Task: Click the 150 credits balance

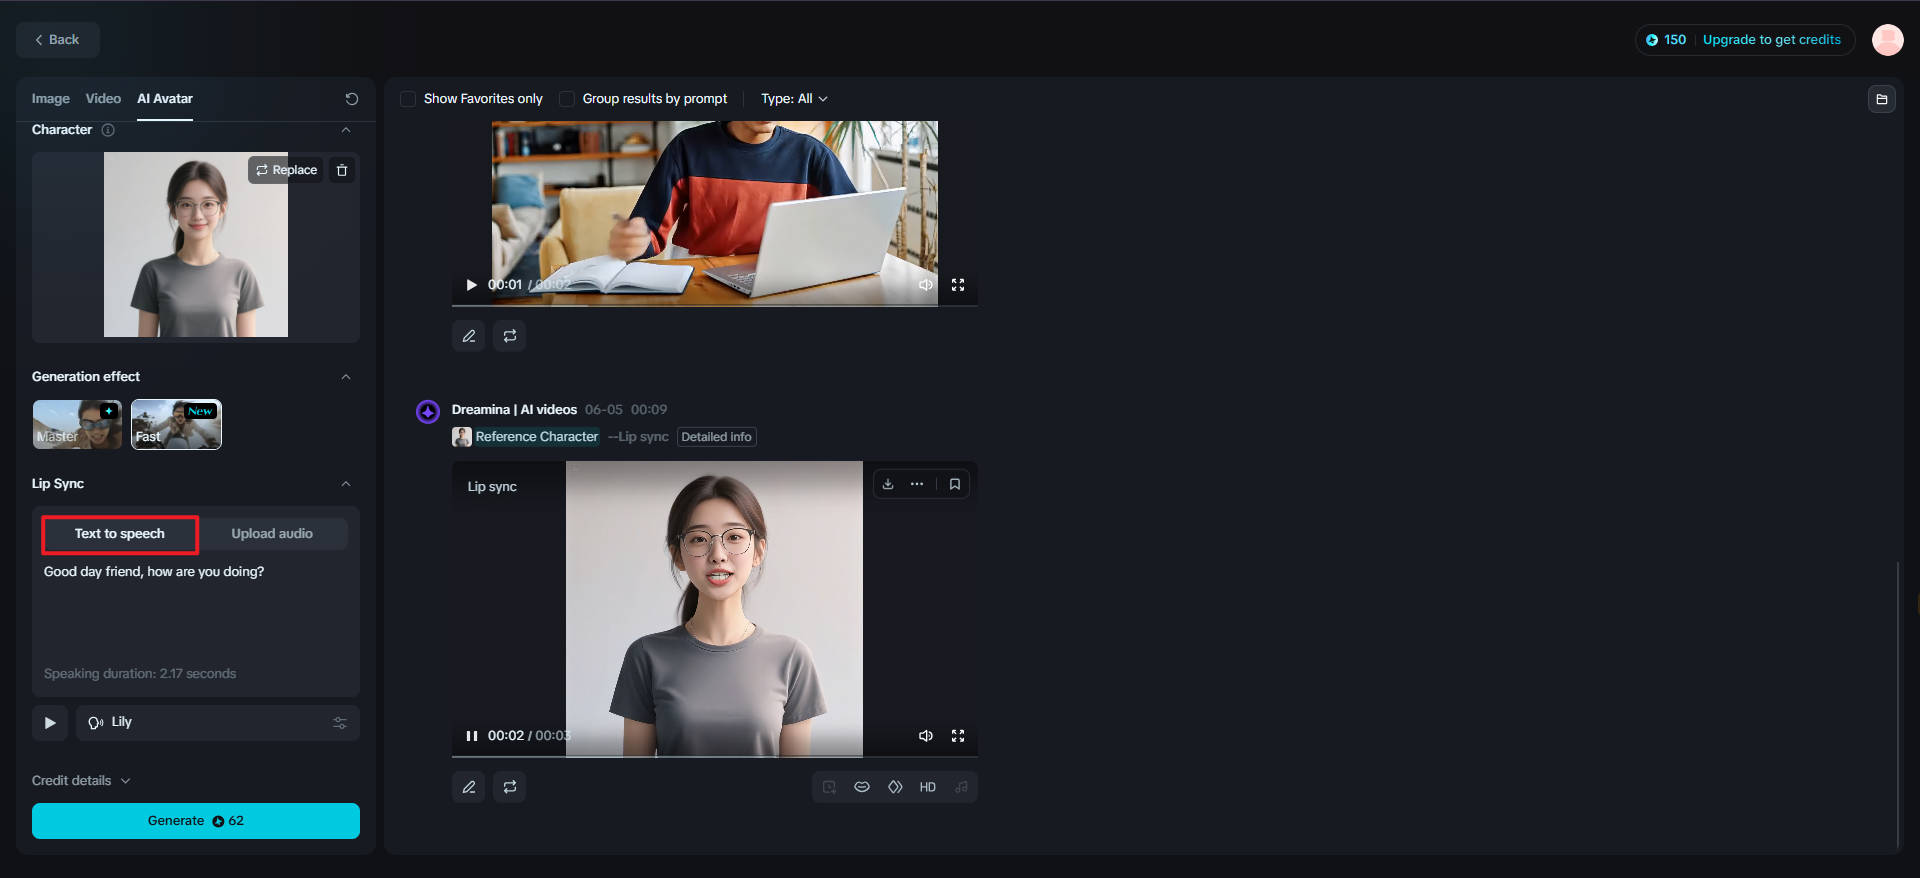Action: pos(1666,40)
